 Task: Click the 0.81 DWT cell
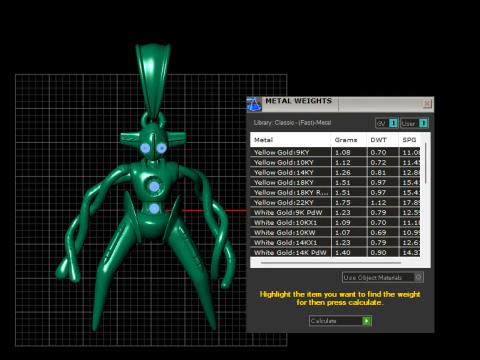tap(382, 172)
